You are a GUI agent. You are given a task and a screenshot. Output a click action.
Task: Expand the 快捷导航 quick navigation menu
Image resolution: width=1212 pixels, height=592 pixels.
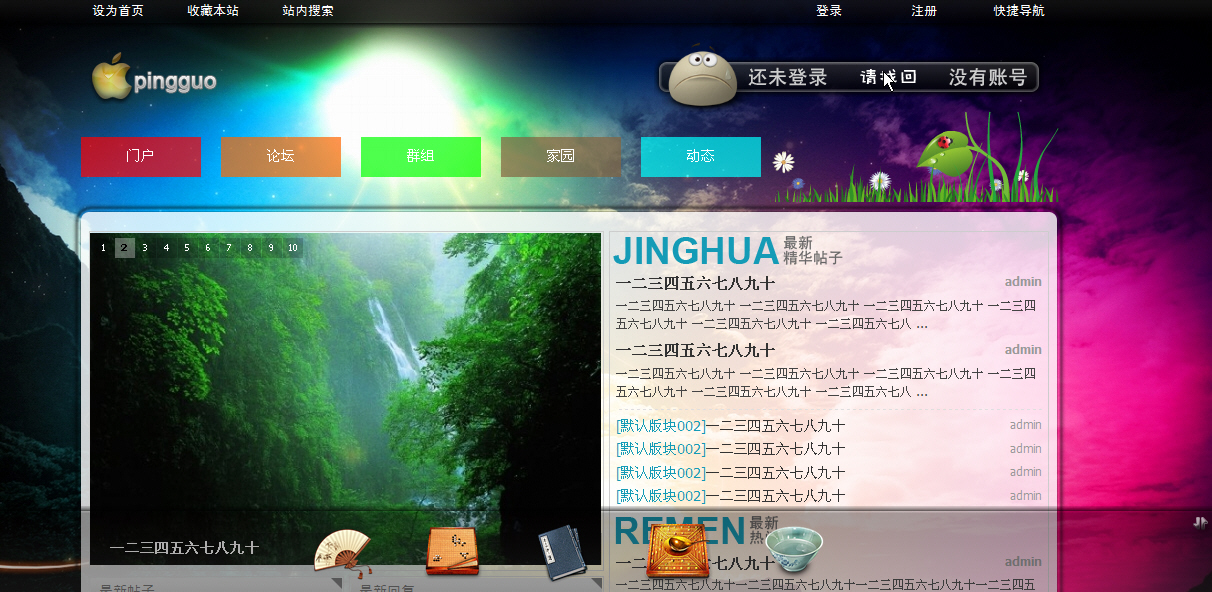pyautogui.click(x=1019, y=11)
